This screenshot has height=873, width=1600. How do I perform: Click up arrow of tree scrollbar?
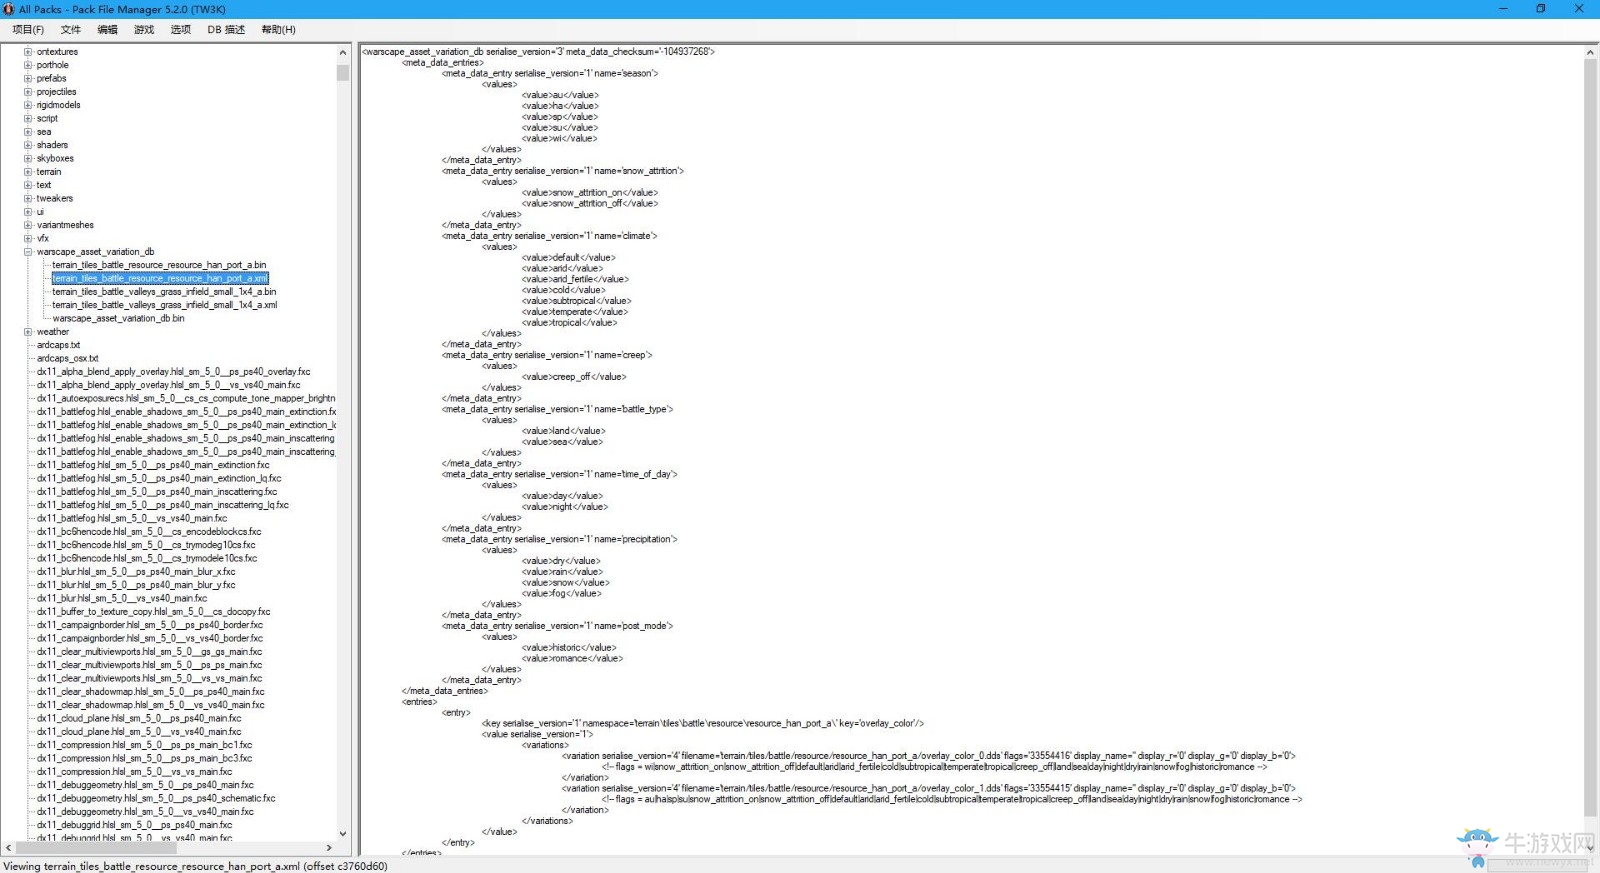[343, 52]
